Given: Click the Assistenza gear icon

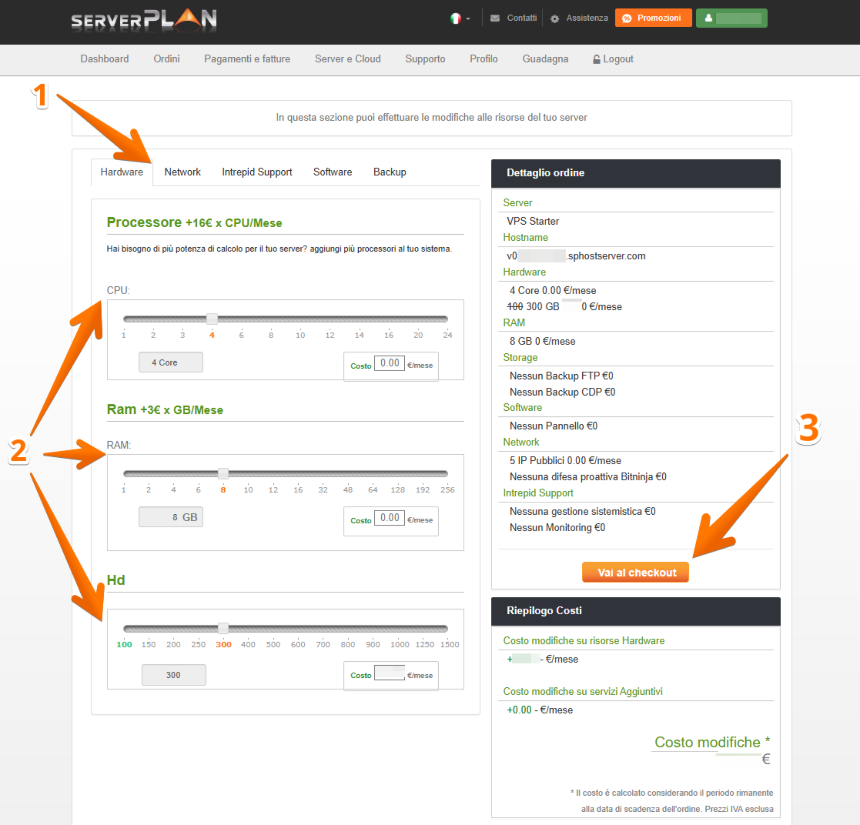Looking at the screenshot, I should [x=555, y=18].
